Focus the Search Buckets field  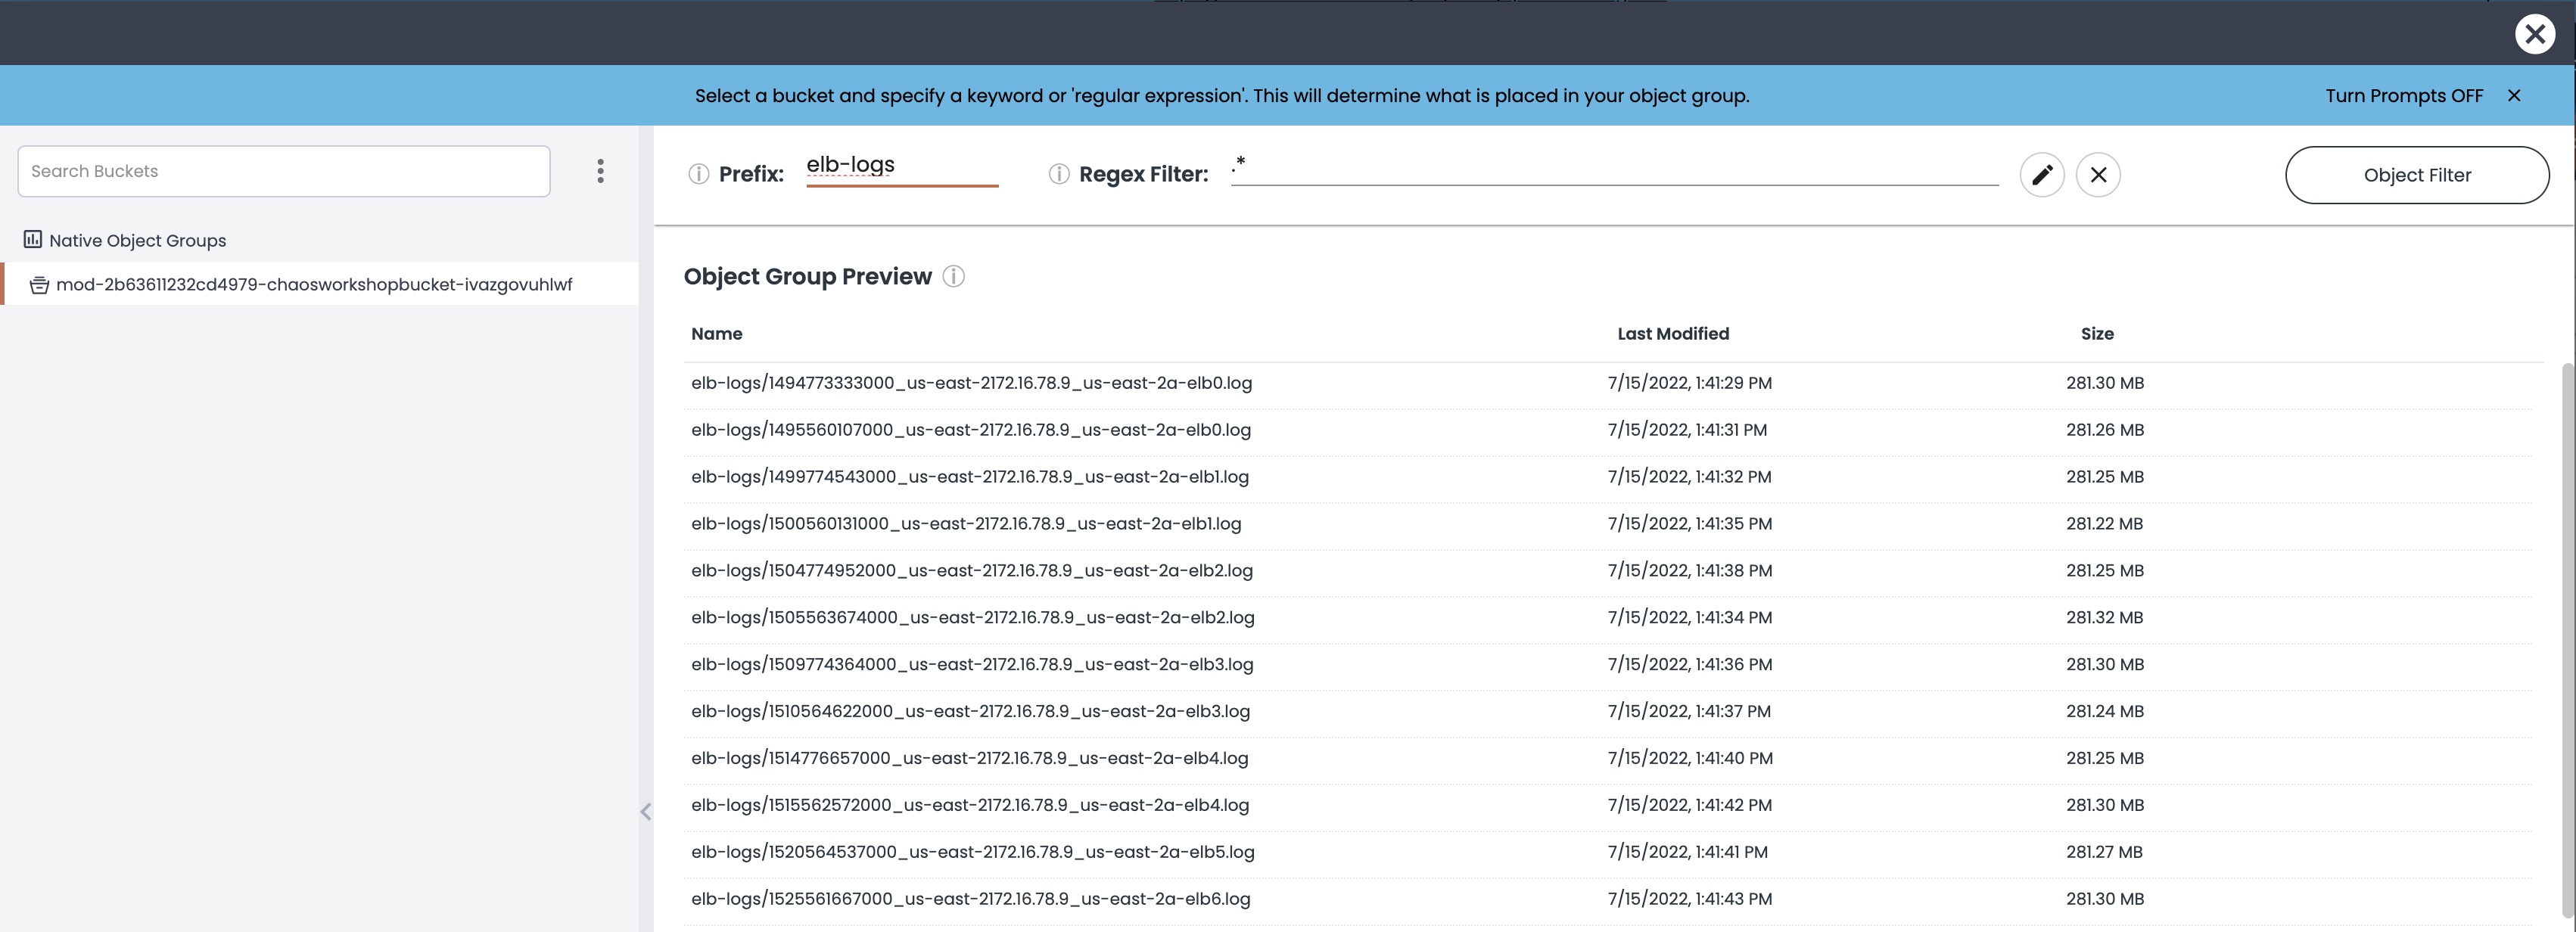pyautogui.click(x=284, y=171)
